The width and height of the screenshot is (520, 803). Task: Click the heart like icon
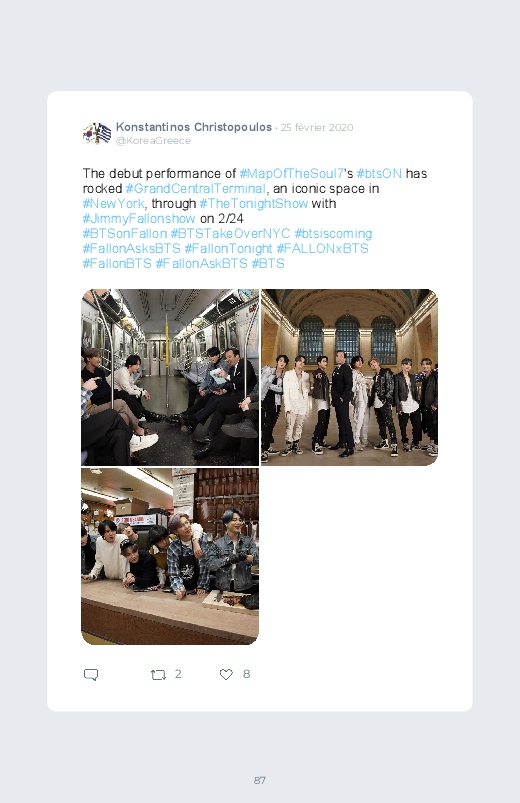pyautogui.click(x=226, y=674)
